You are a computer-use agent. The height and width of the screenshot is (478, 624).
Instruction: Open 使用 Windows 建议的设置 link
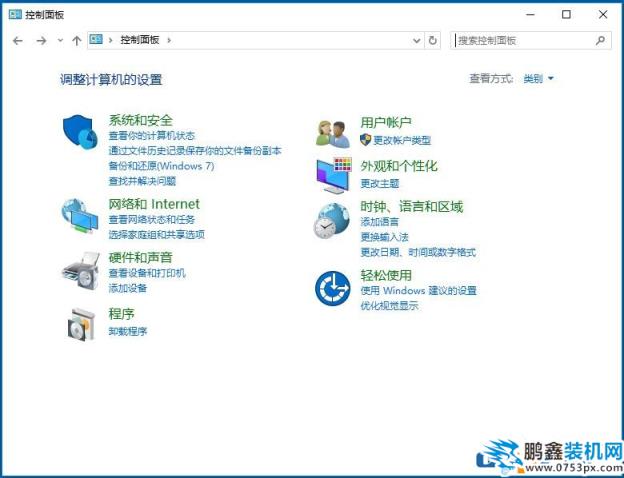pyautogui.click(x=418, y=291)
